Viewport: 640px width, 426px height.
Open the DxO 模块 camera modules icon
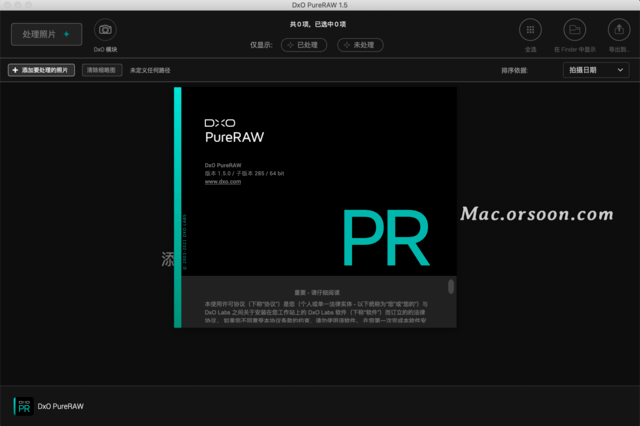(x=105, y=30)
